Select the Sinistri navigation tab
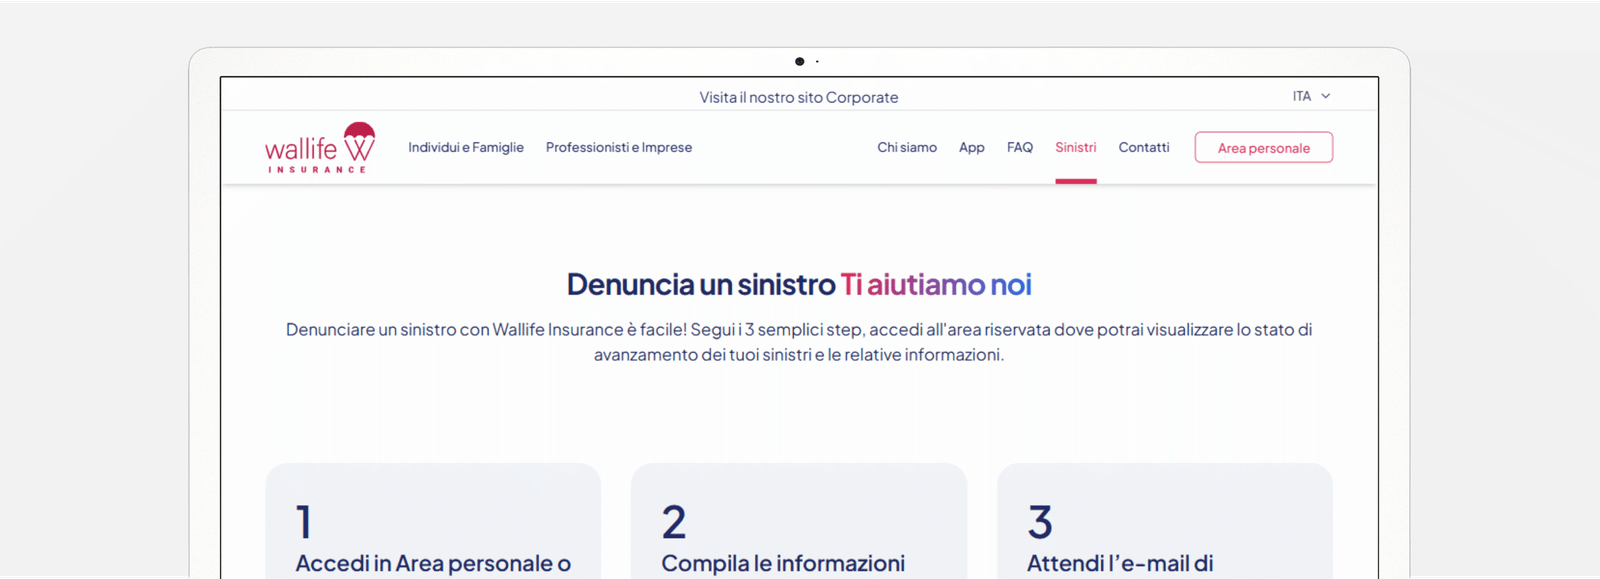This screenshot has height=579, width=1600. click(x=1076, y=147)
